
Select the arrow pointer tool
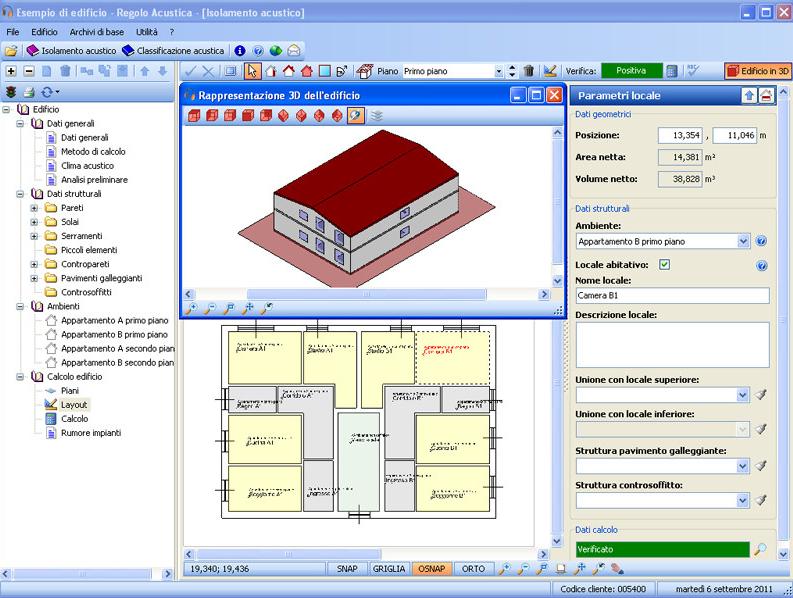click(252, 71)
